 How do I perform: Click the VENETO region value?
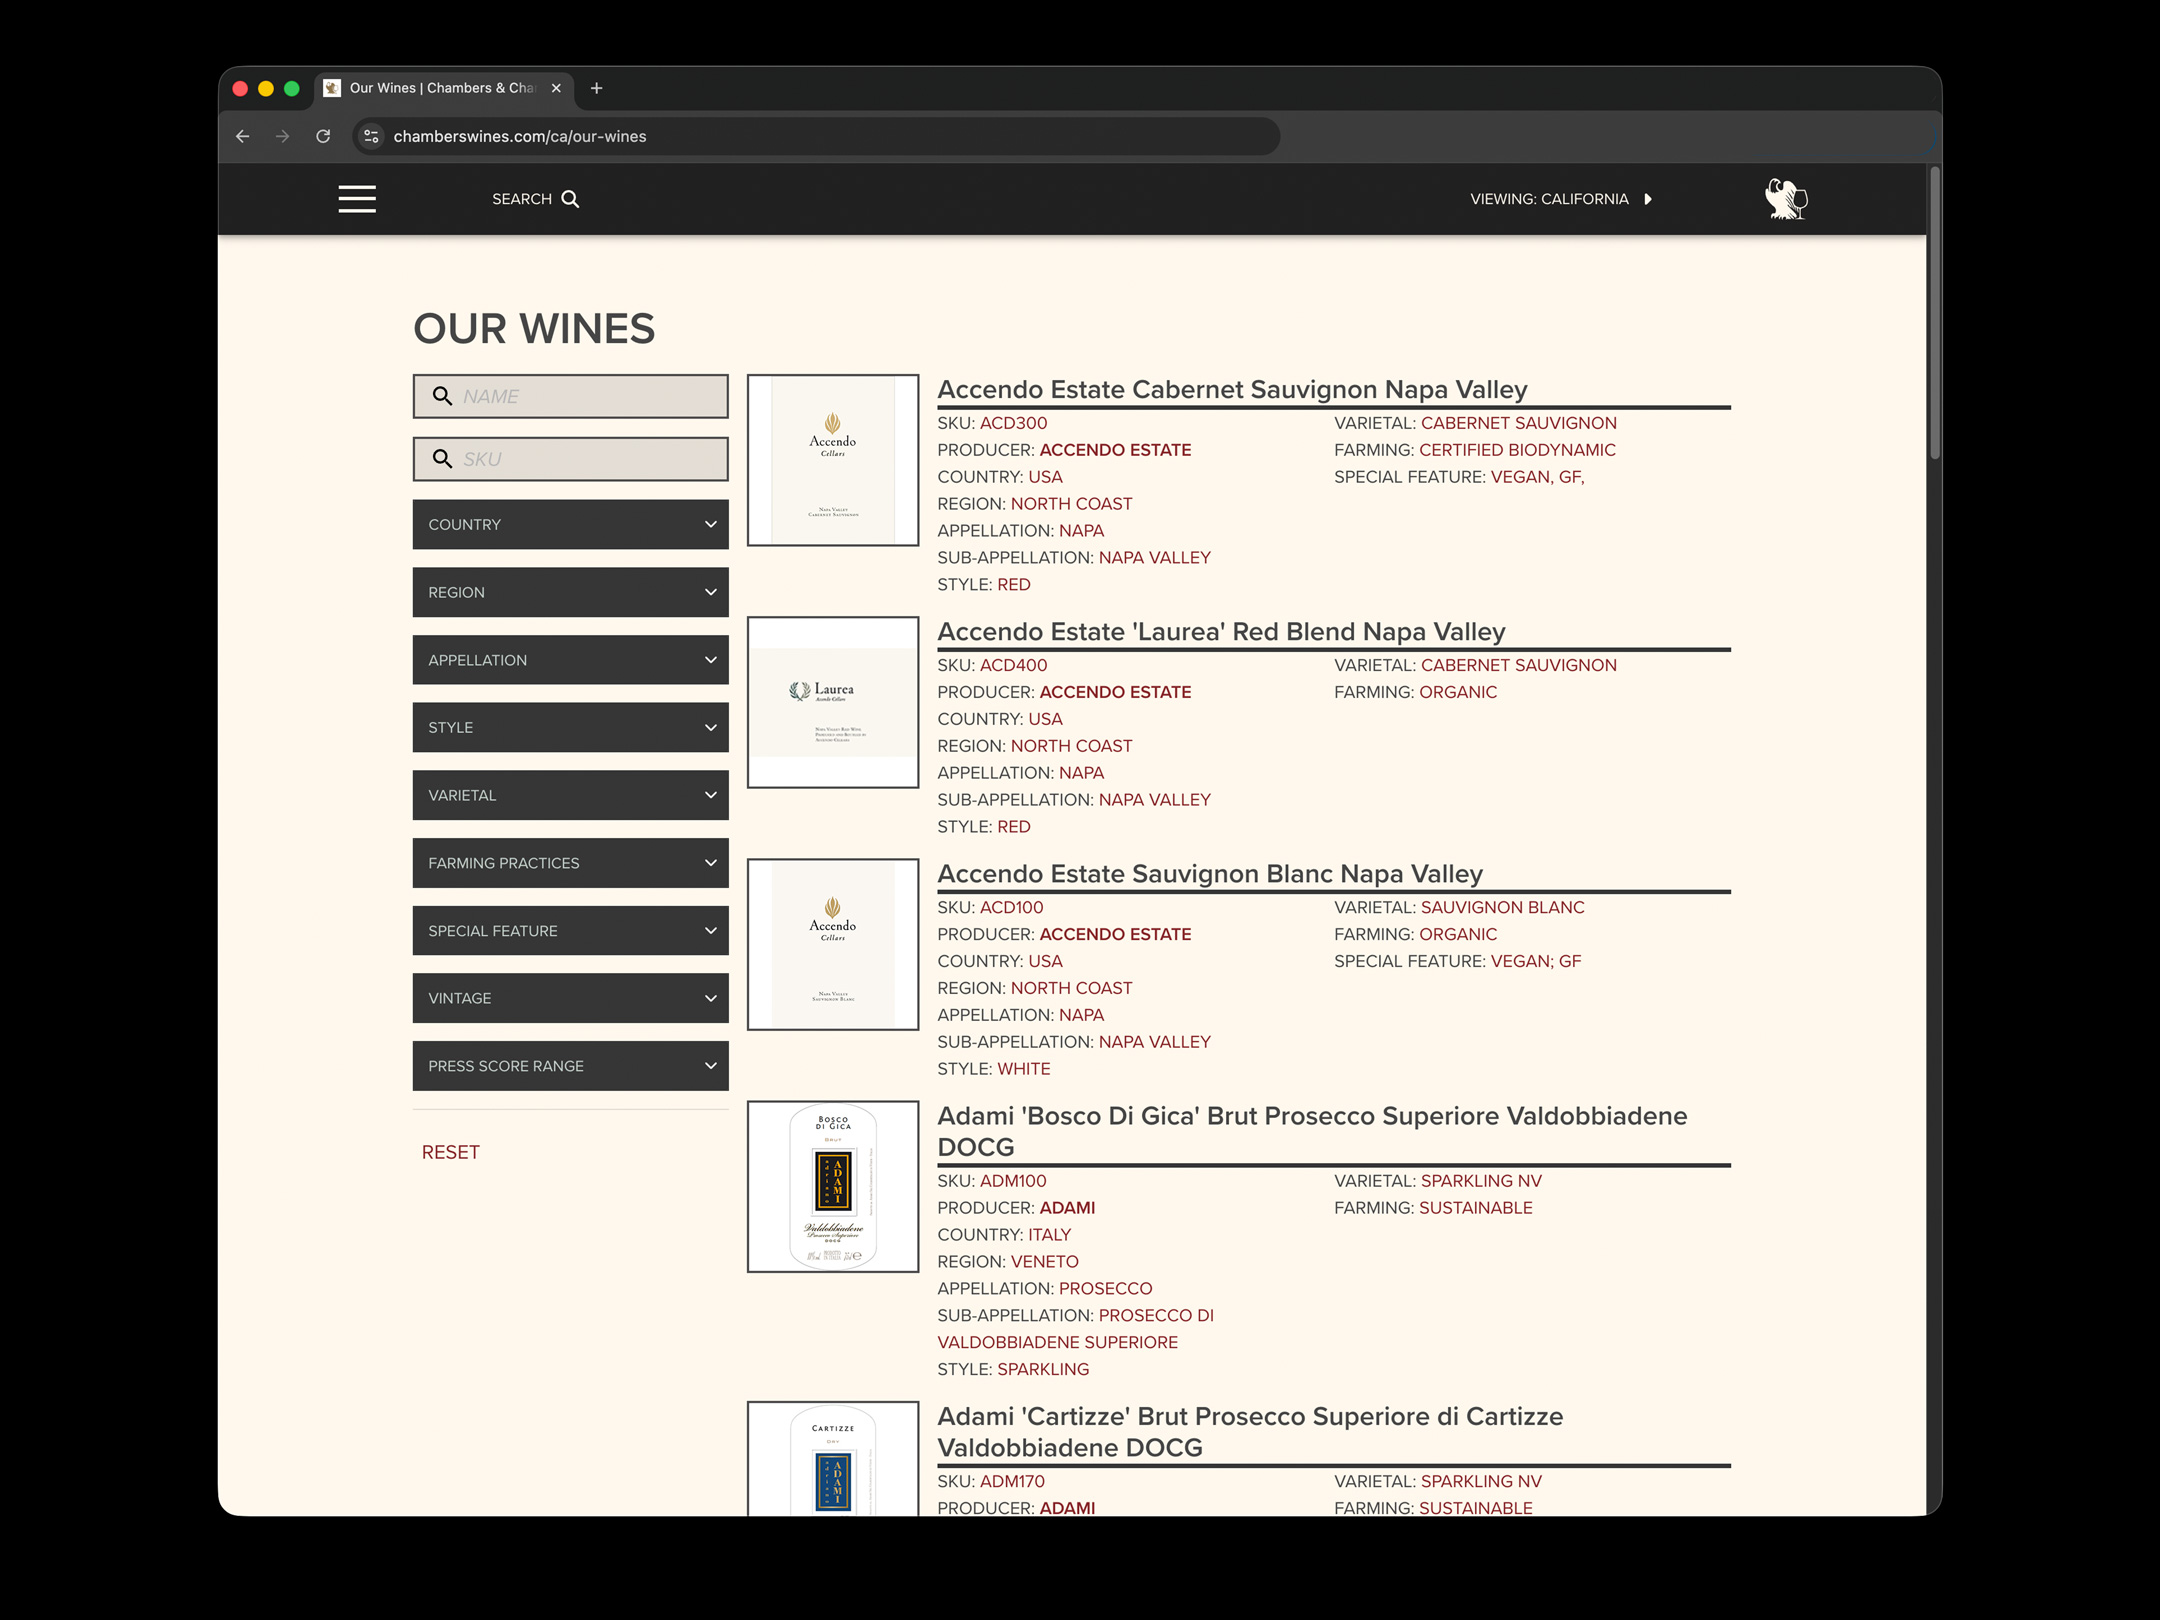(x=1044, y=1262)
